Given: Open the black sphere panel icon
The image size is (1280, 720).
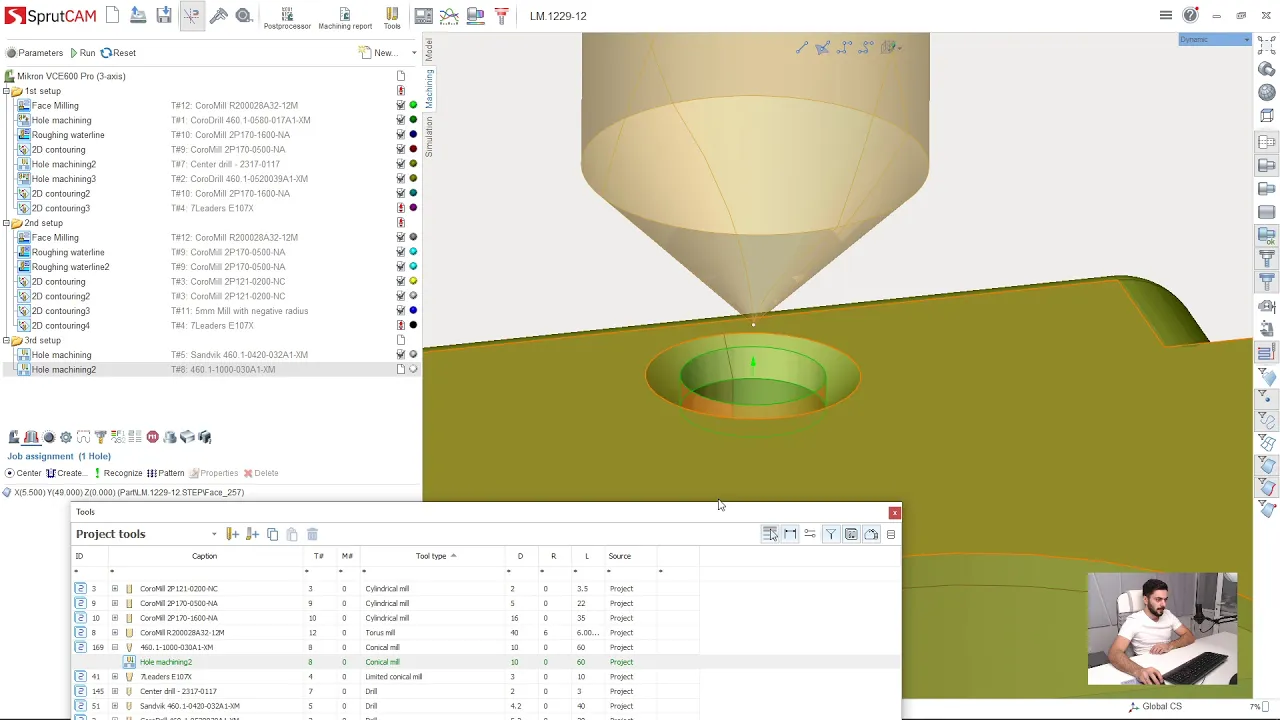Looking at the screenshot, I should (x=49, y=437).
